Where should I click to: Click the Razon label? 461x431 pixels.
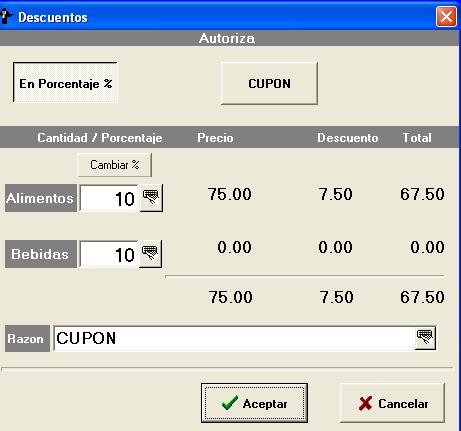[x=27, y=338]
